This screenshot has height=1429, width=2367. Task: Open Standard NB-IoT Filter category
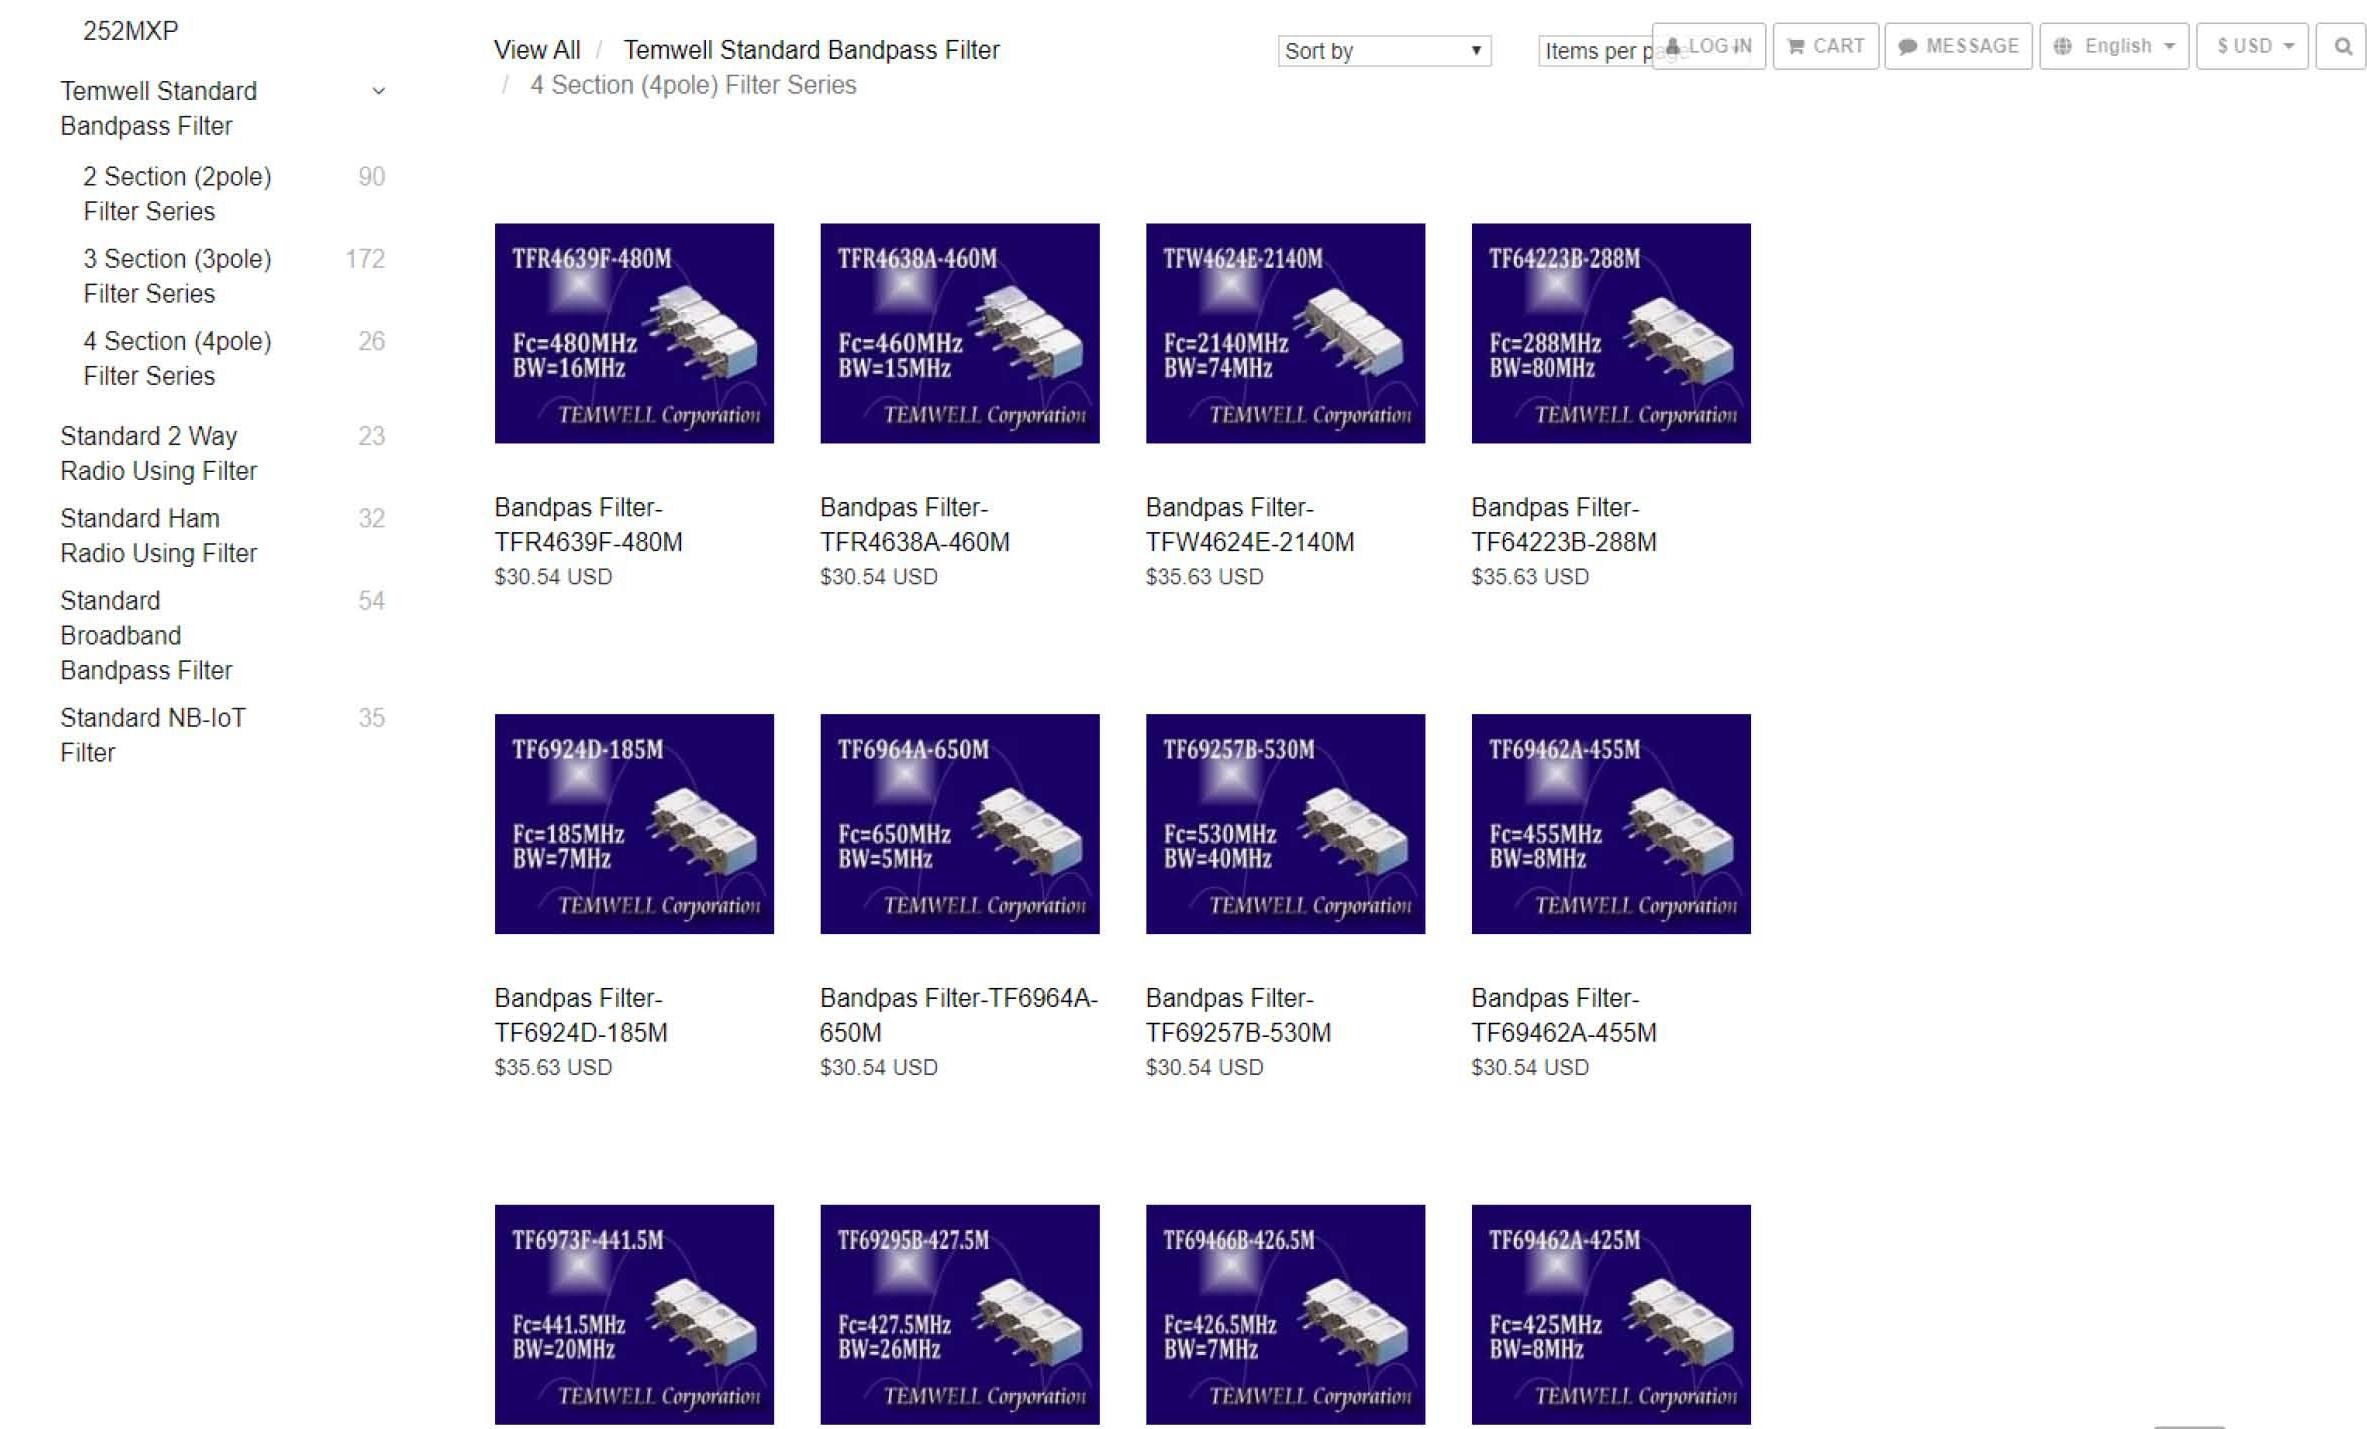coord(153,735)
